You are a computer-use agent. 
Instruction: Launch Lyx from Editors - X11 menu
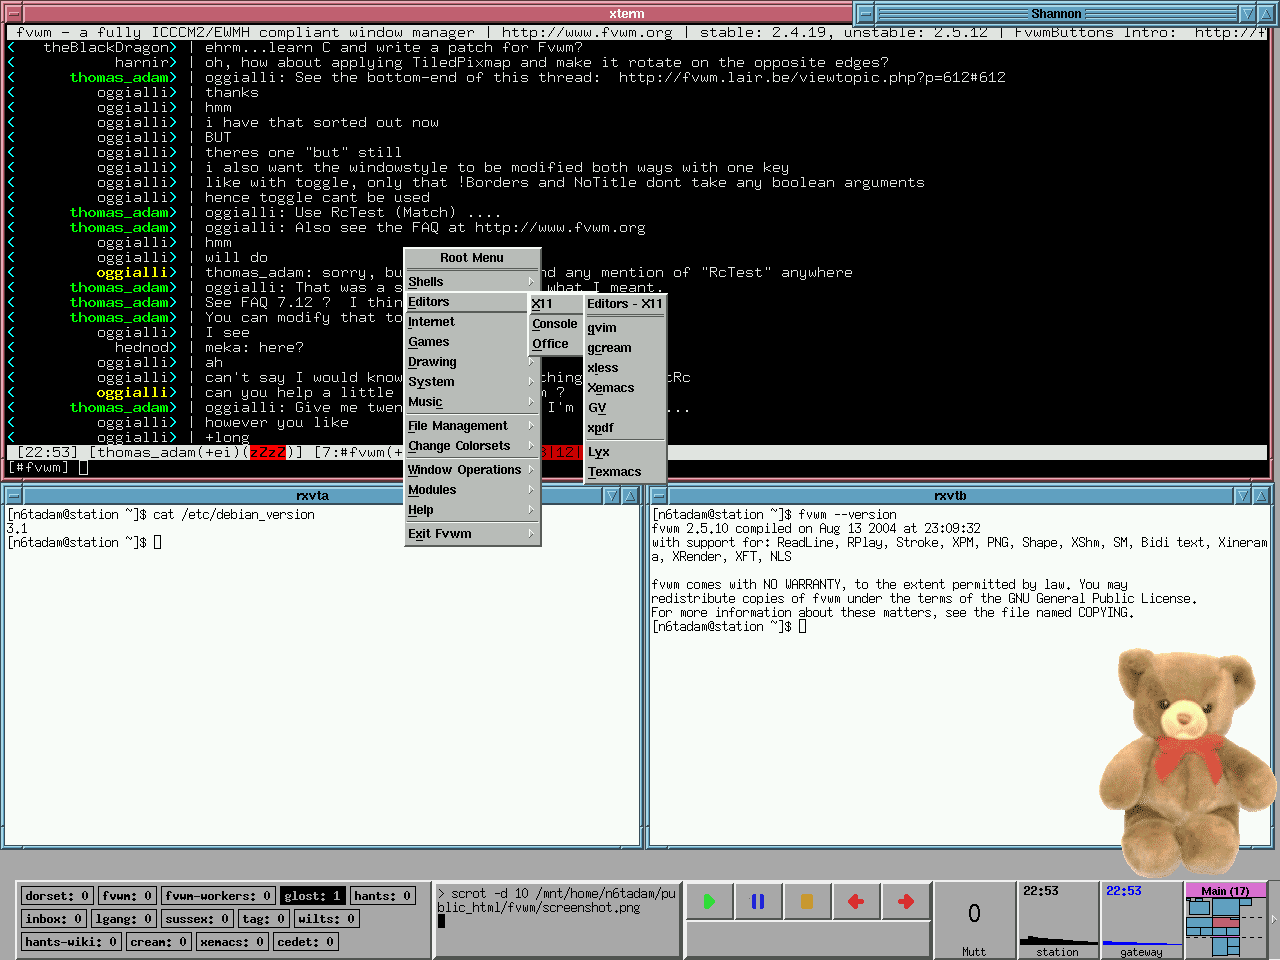coord(625,452)
